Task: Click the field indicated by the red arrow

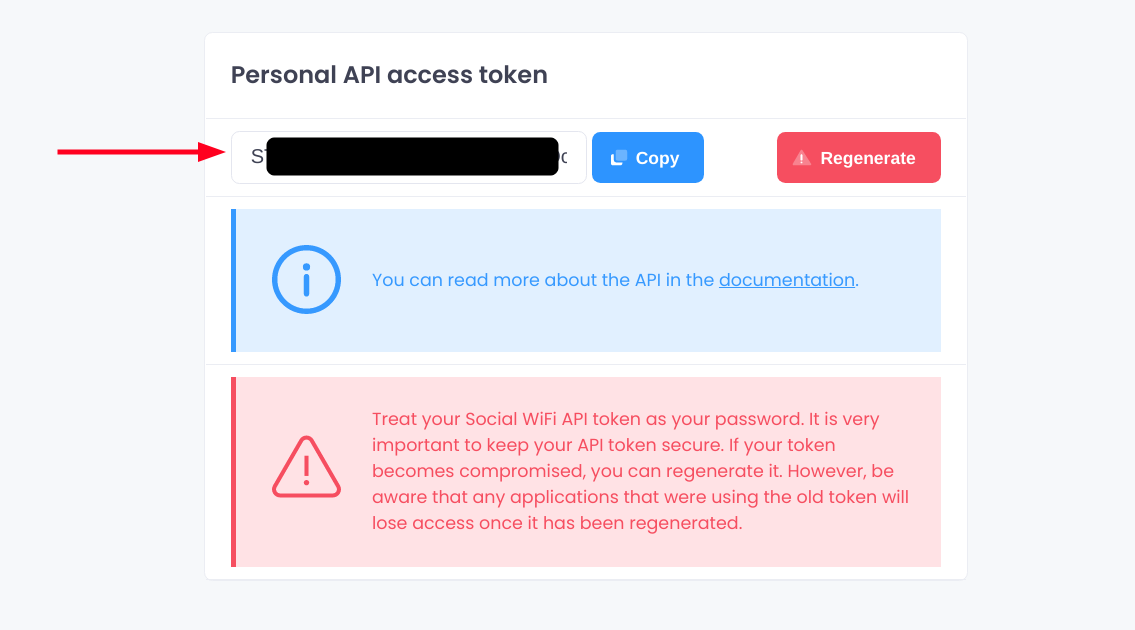Action: click(x=408, y=157)
